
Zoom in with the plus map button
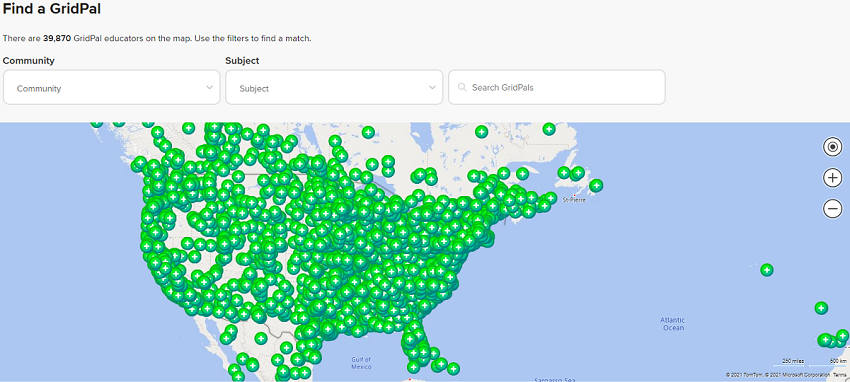pos(832,178)
